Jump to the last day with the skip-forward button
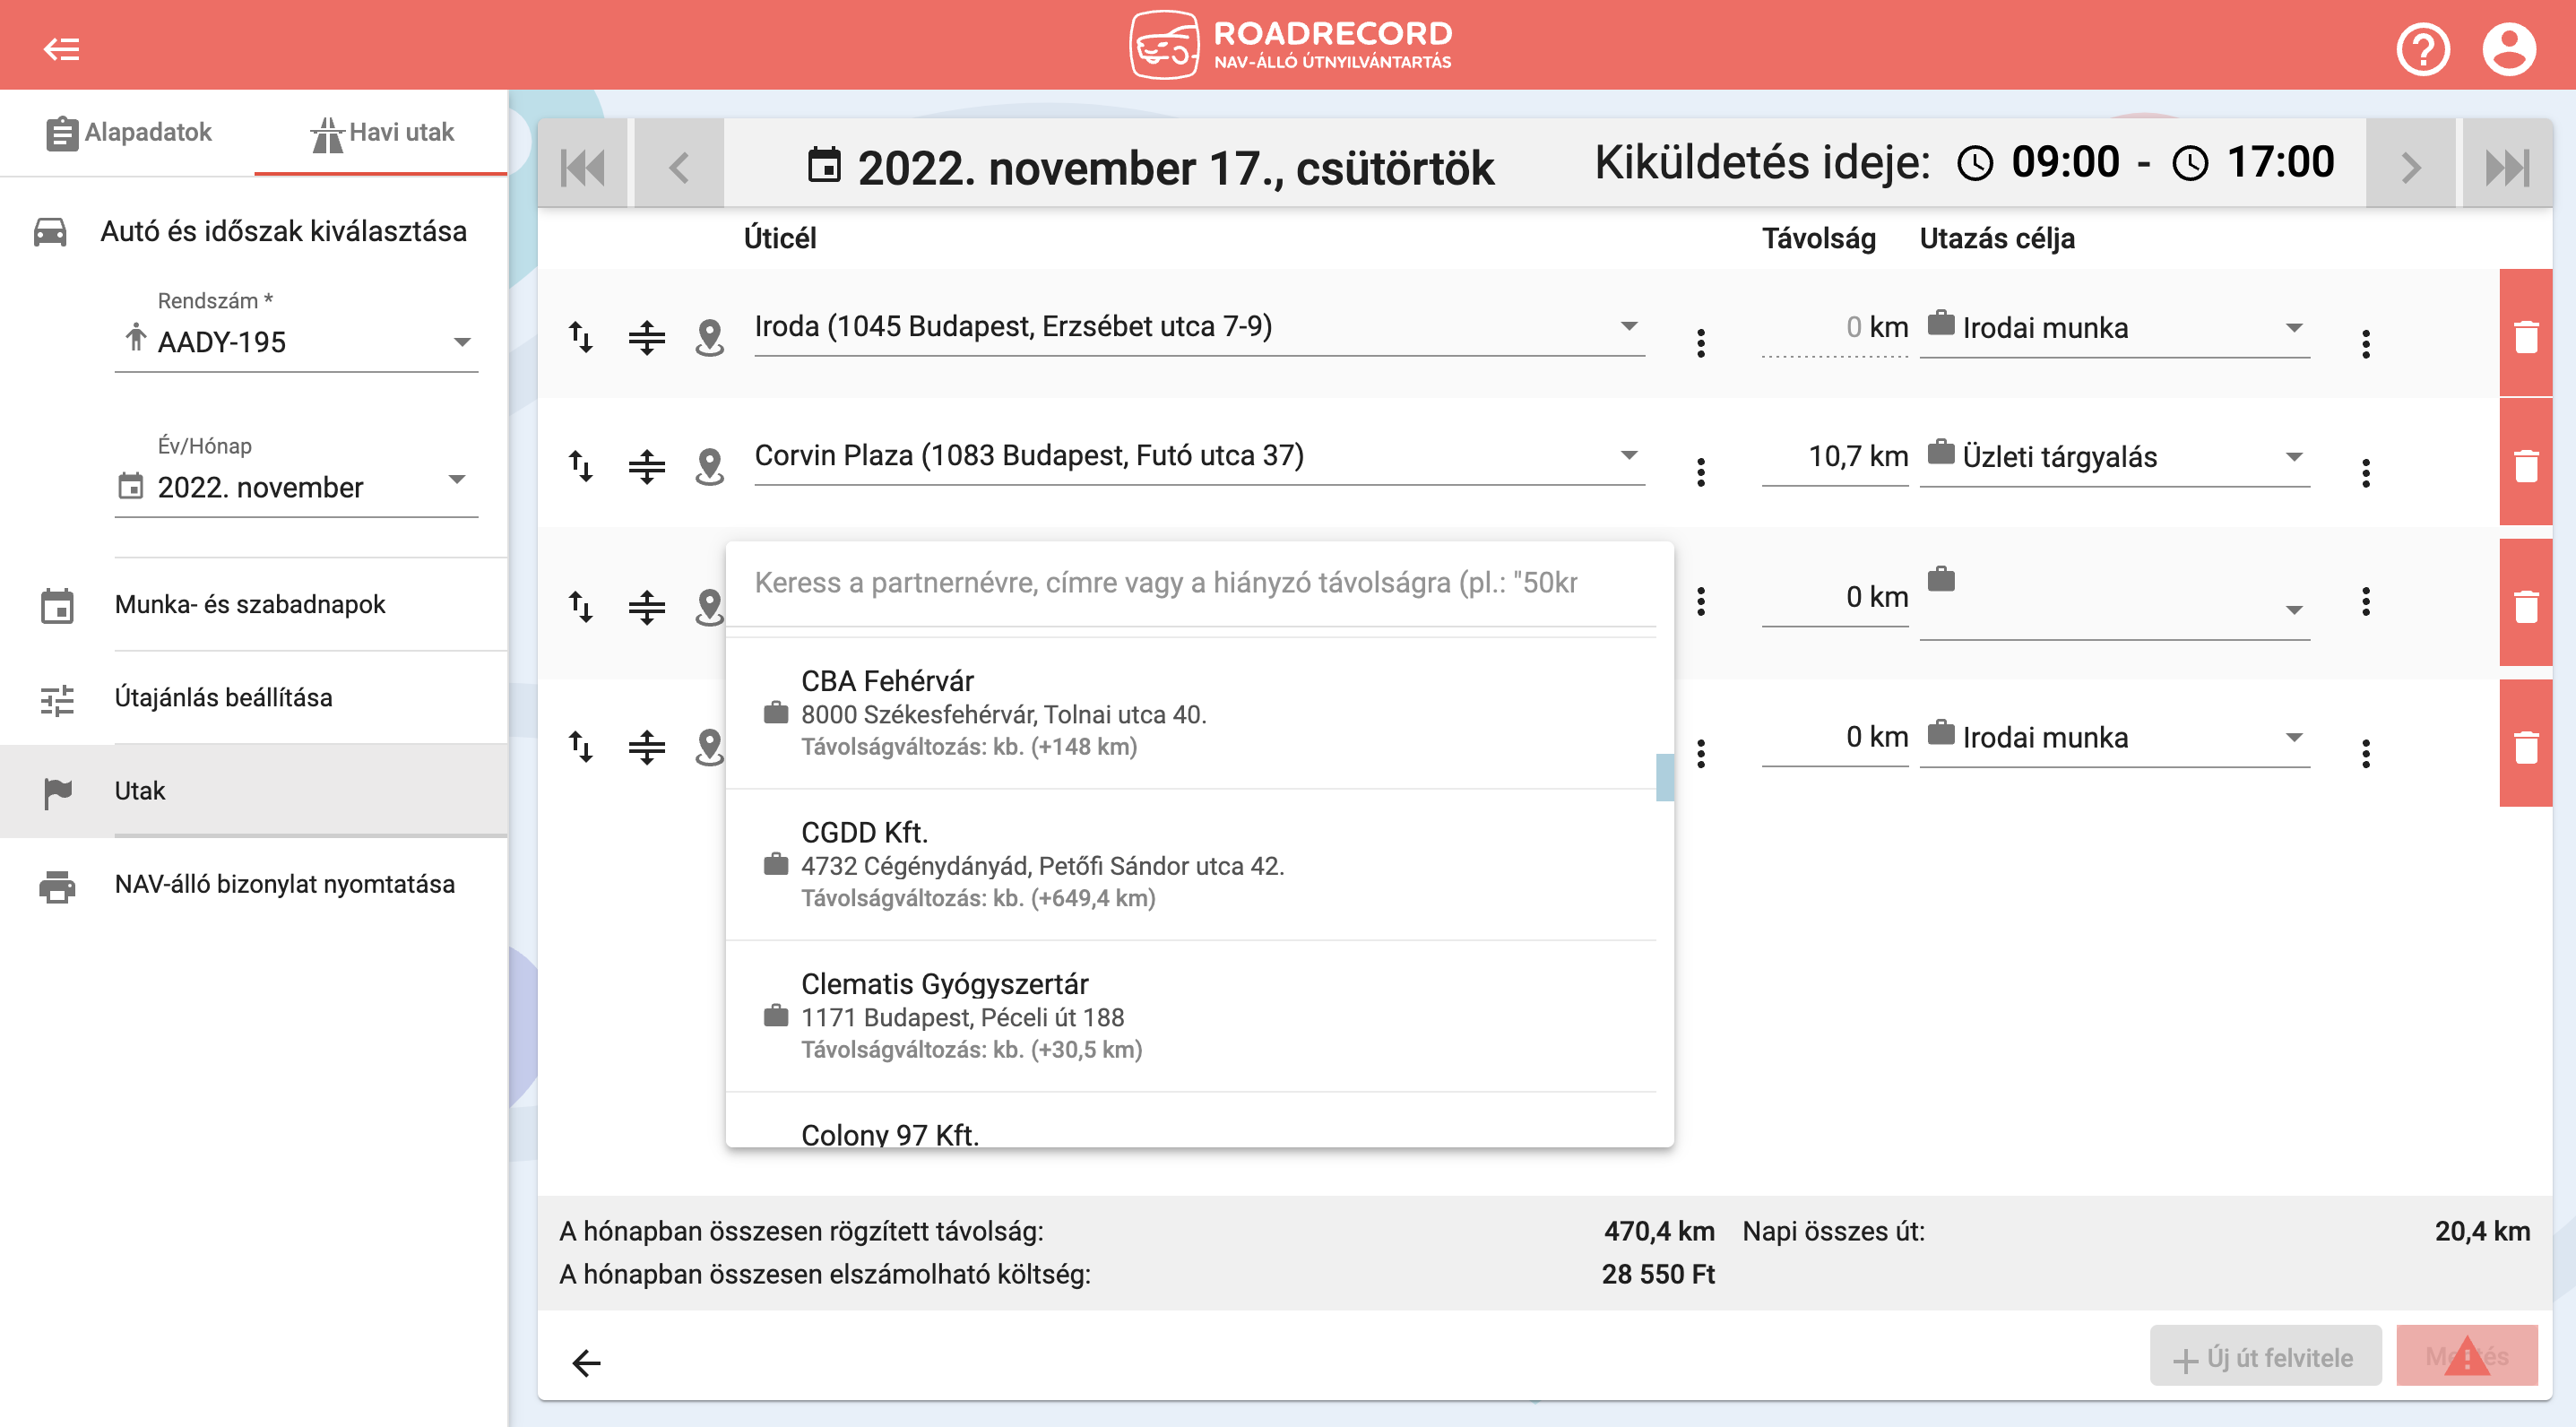The image size is (2576, 1427). 2507,167
